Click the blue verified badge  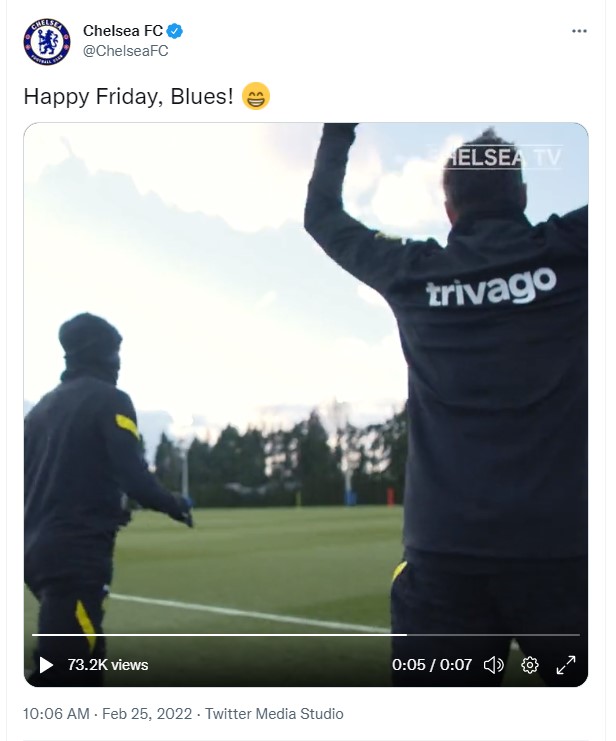[x=174, y=31]
